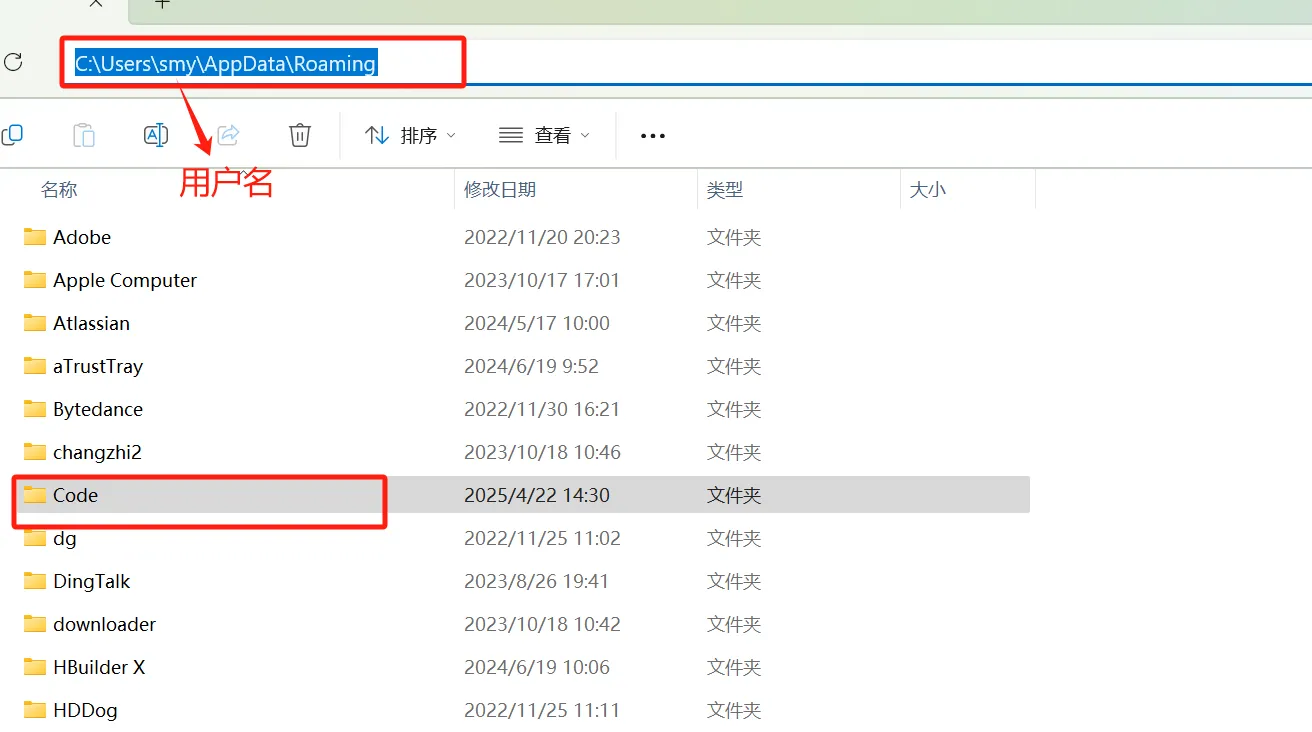This screenshot has width=1312, height=732.
Task: Select the Rename icon
Action: [x=156, y=134]
